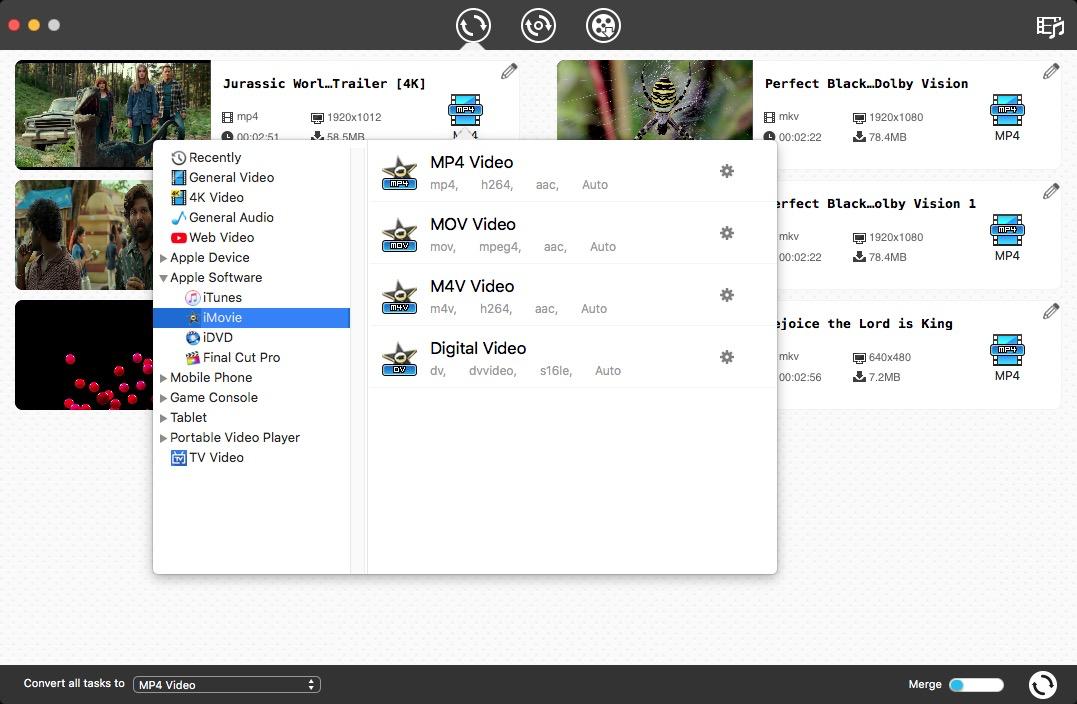
Task: Choose the MOV Video preset
Action: pyautogui.click(x=572, y=233)
